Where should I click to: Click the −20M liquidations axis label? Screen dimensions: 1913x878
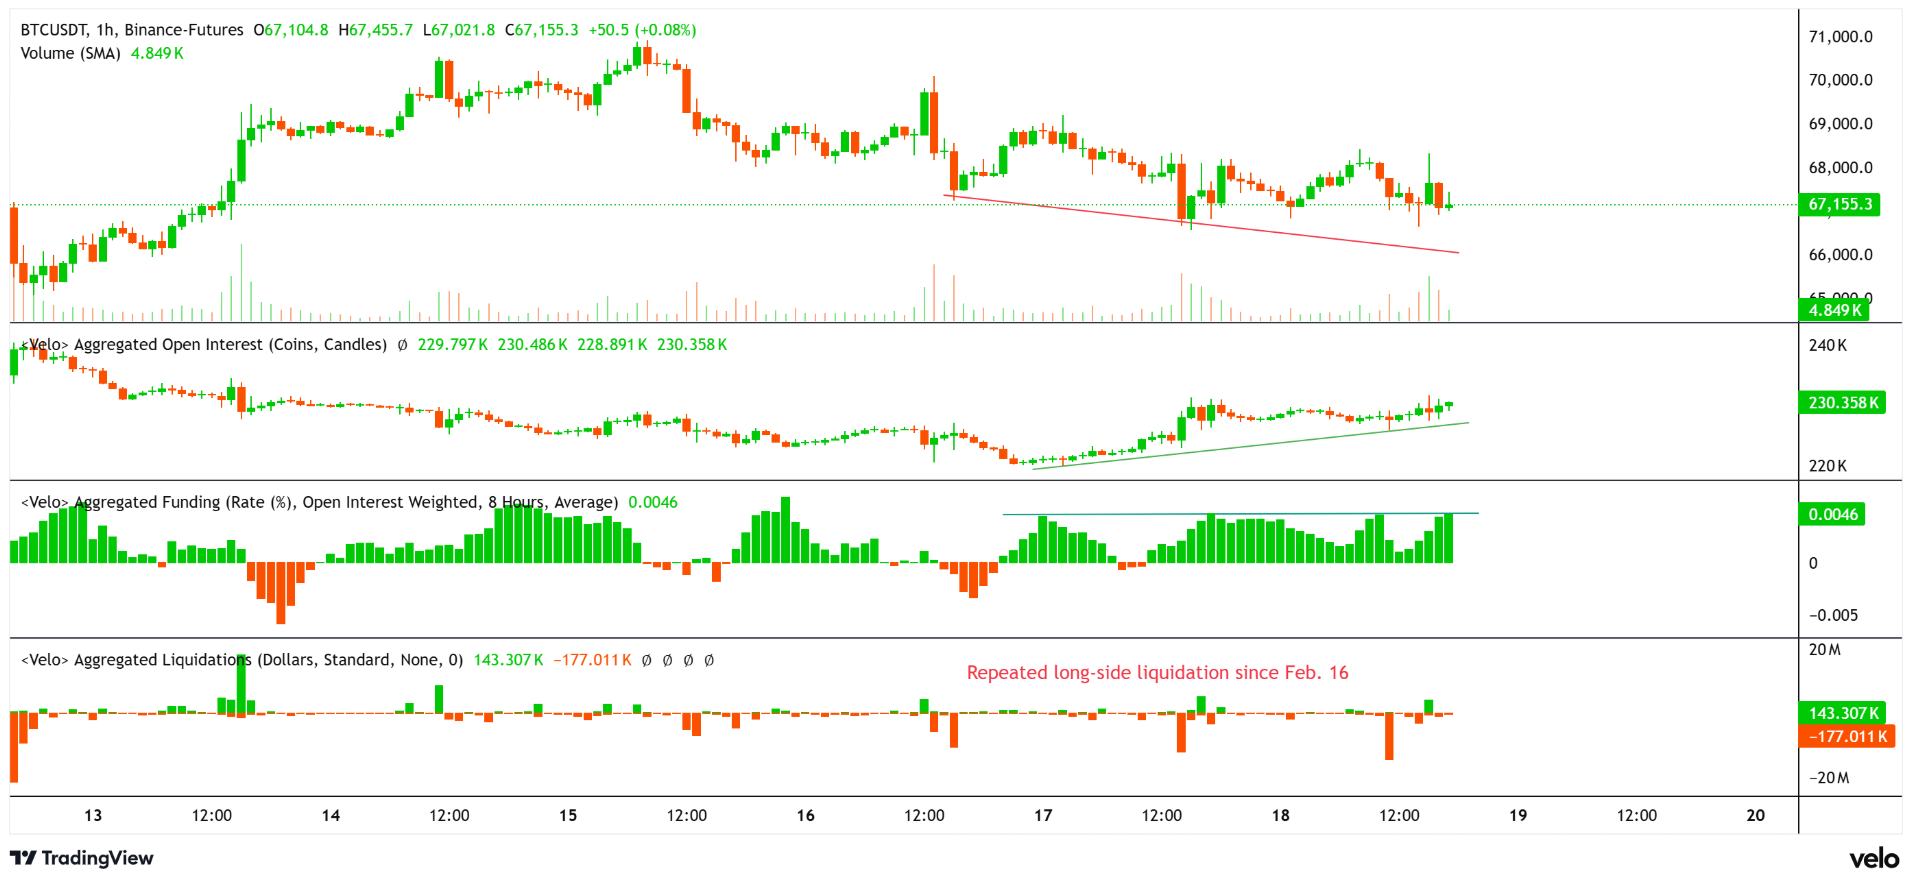point(1829,778)
